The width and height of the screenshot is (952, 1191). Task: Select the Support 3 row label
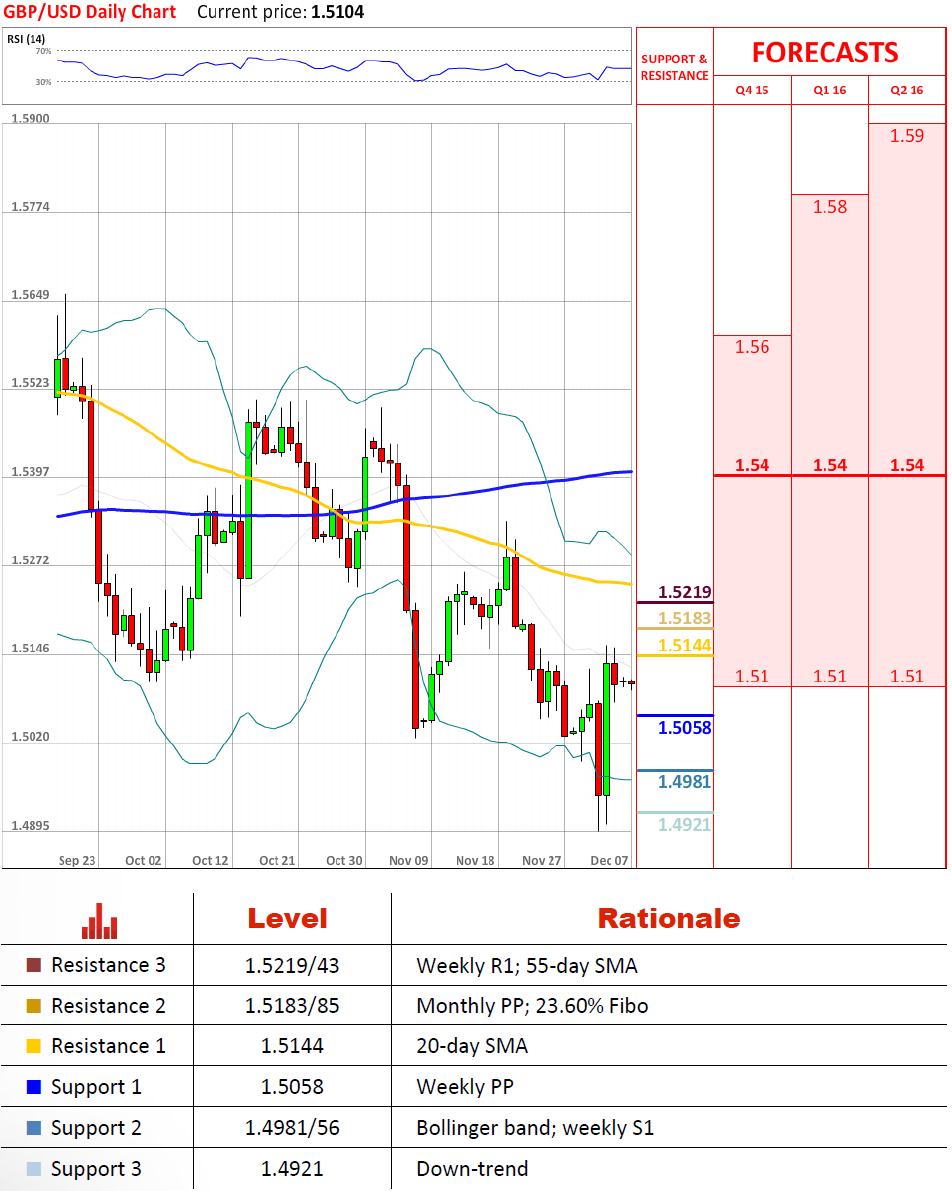(96, 1169)
